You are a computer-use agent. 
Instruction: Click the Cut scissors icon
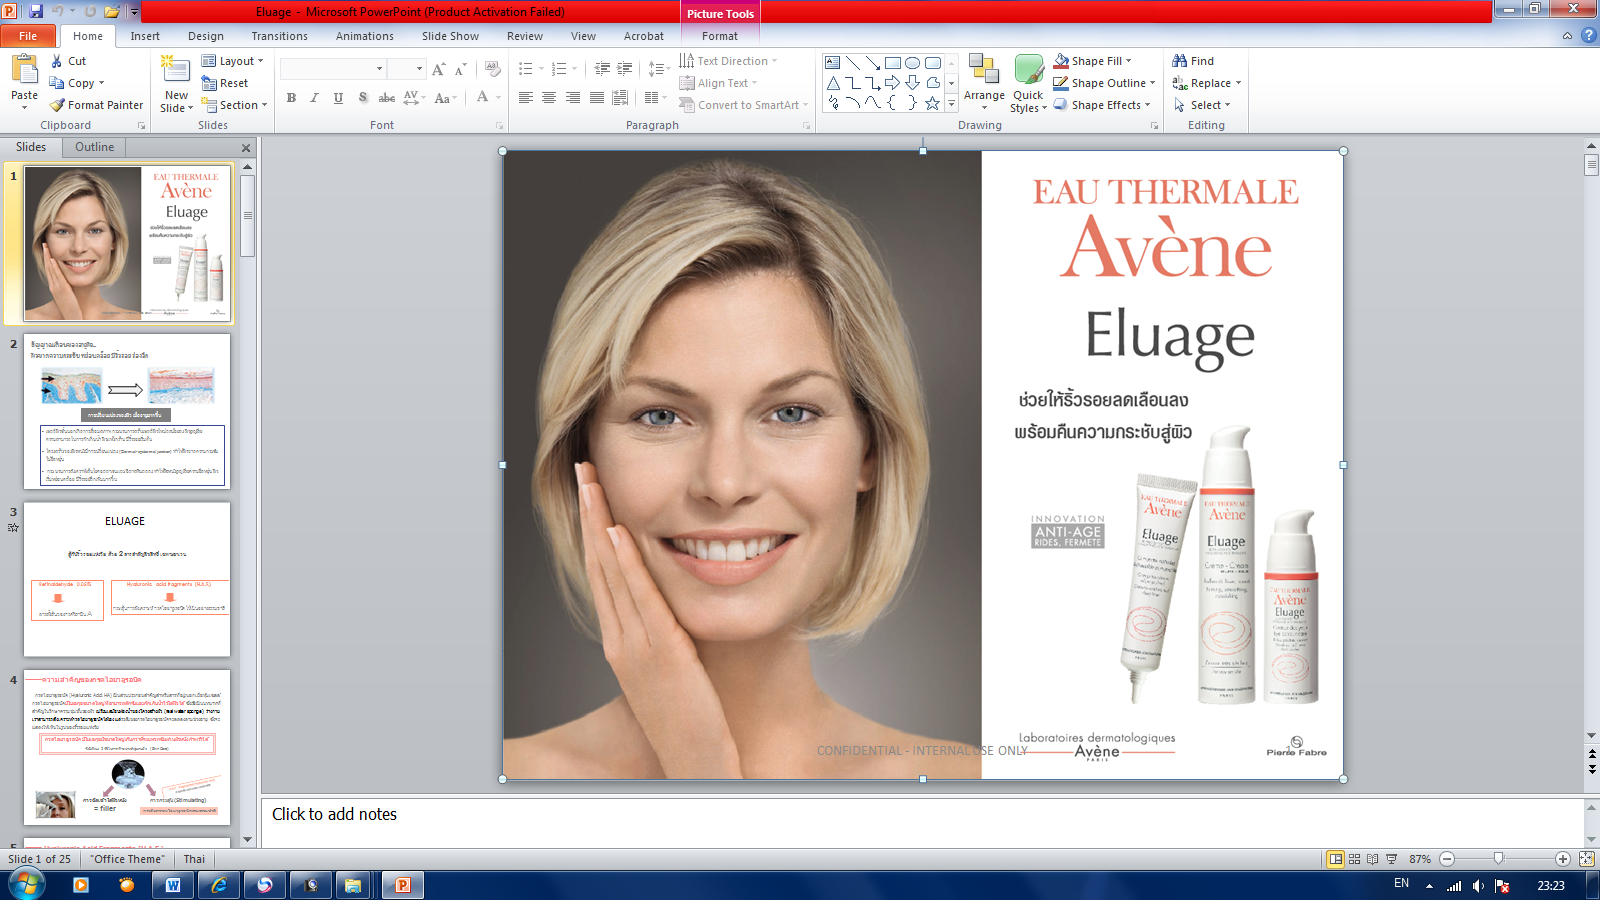point(57,61)
